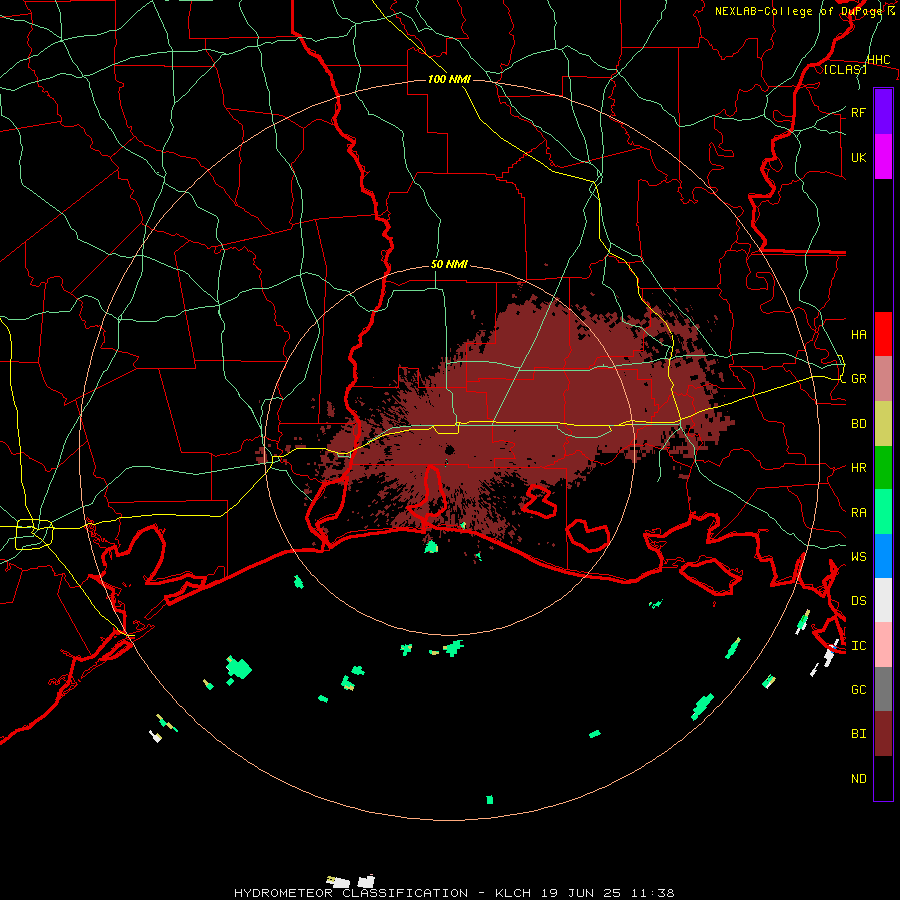Click the magenta UK color swatch
Viewport: 900px width, 900px height.
click(x=883, y=157)
